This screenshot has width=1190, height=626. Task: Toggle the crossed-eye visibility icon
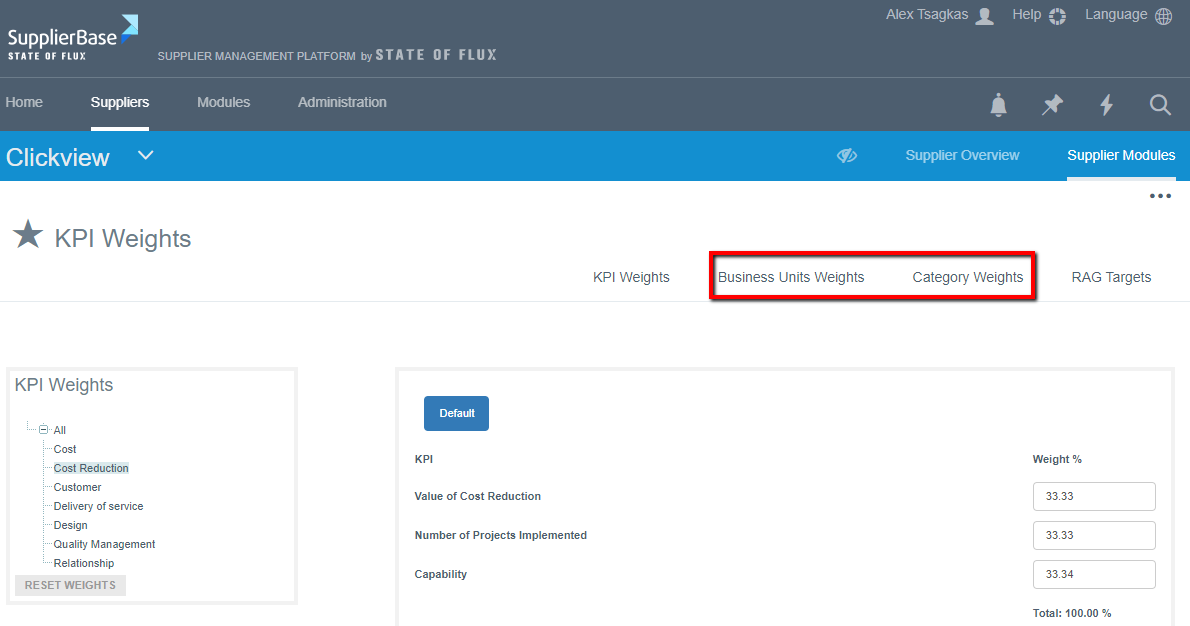point(847,156)
